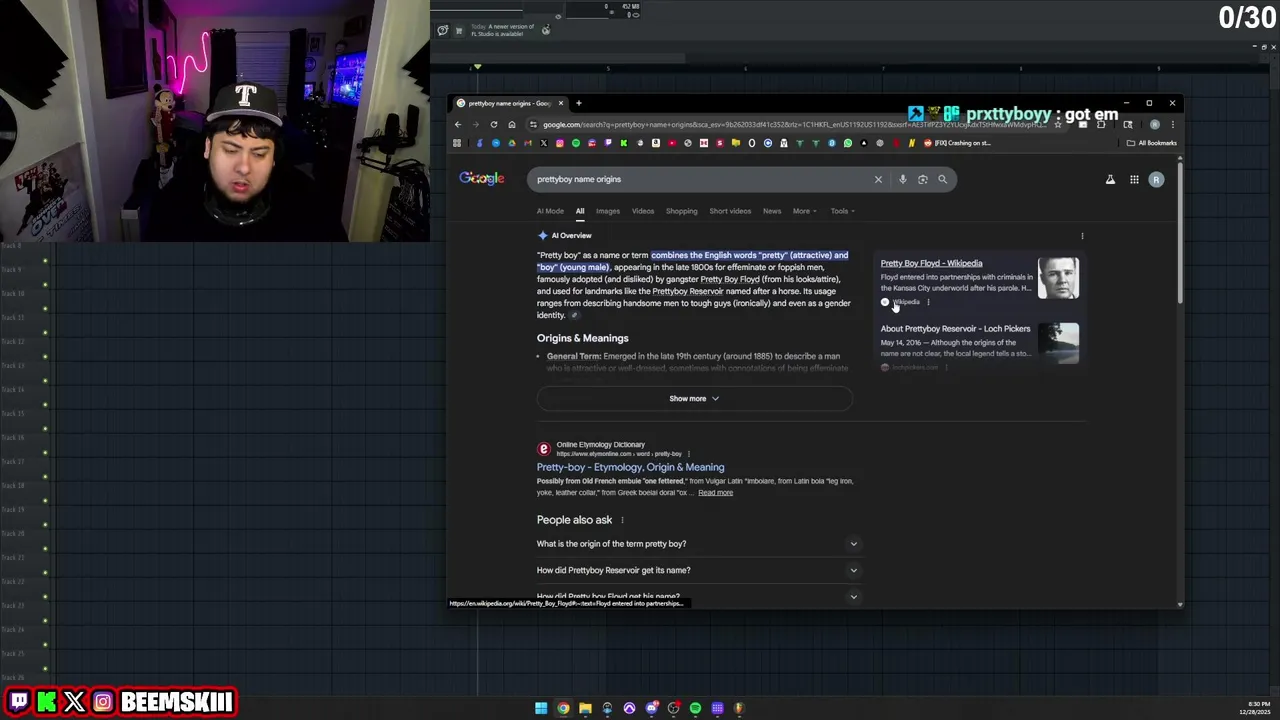Click the prettyboy name origins search field
Image resolution: width=1280 pixels, height=720 pixels.
[x=700, y=179]
